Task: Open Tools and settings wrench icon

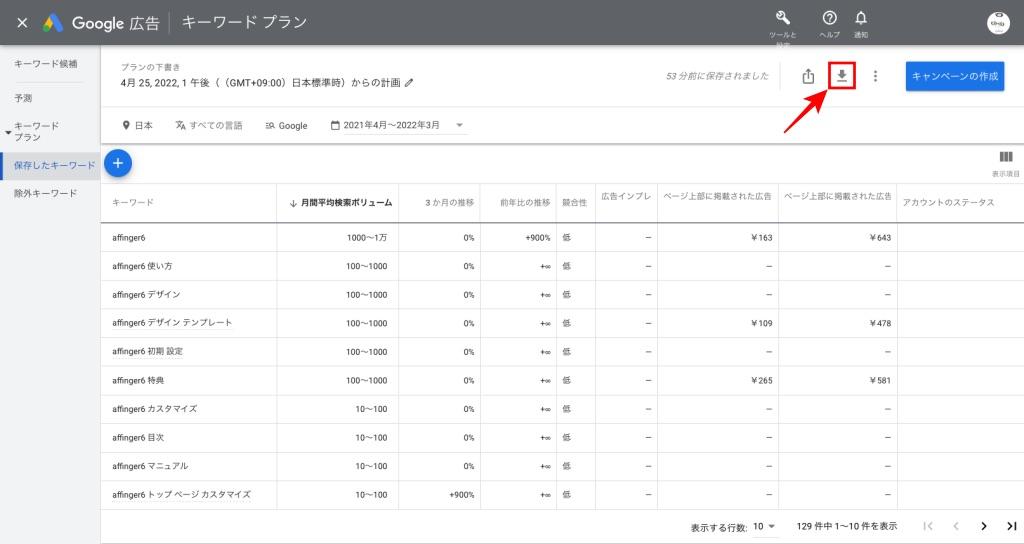Action: point(782,18)
